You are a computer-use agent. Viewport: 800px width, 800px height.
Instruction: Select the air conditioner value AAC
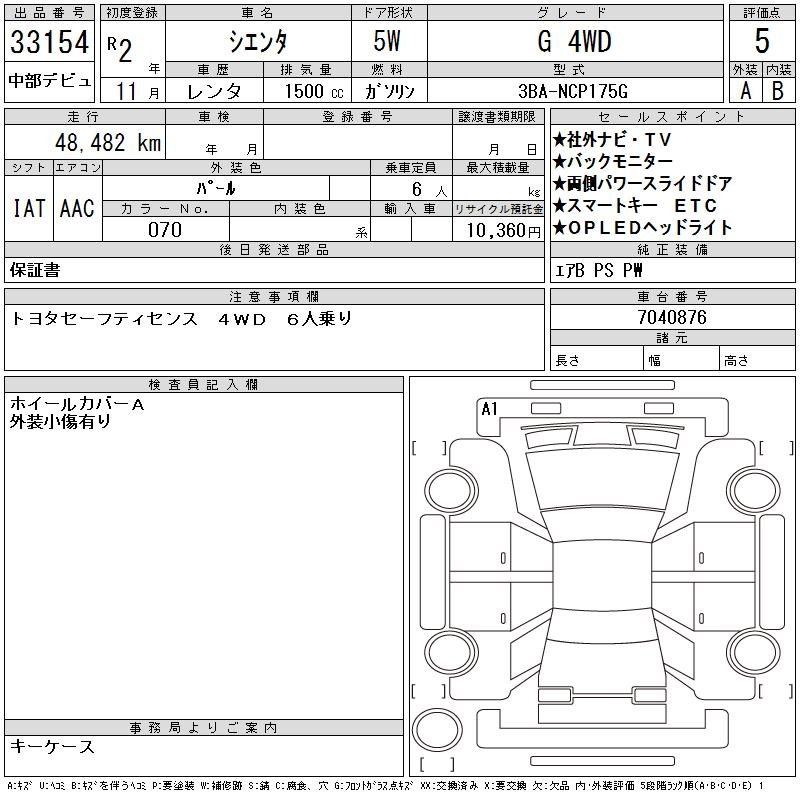tap(77, 208)
